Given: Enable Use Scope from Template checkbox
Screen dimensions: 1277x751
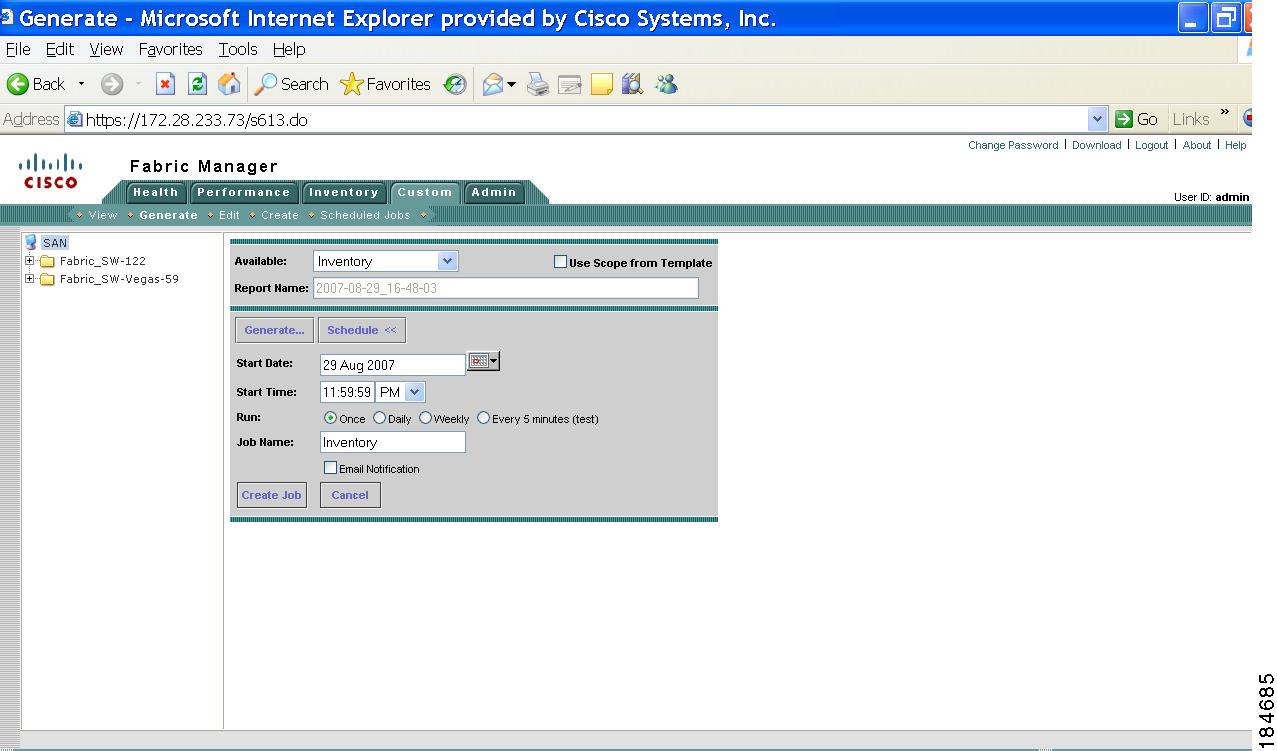Looking at the screenshot, I should click(x=560, y=262).
